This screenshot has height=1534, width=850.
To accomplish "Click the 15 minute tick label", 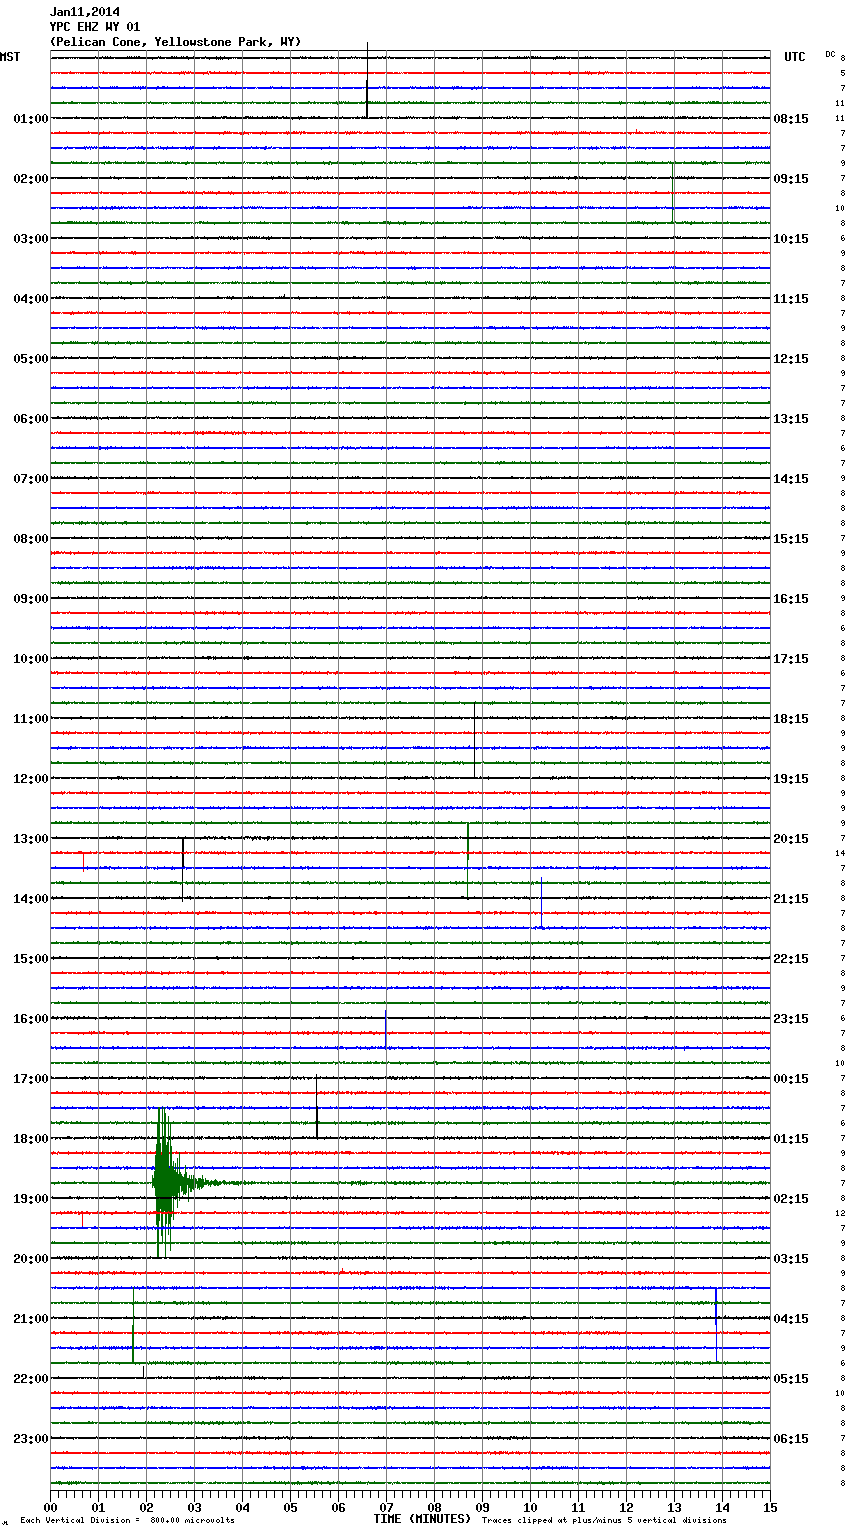I will [770, 1507].
